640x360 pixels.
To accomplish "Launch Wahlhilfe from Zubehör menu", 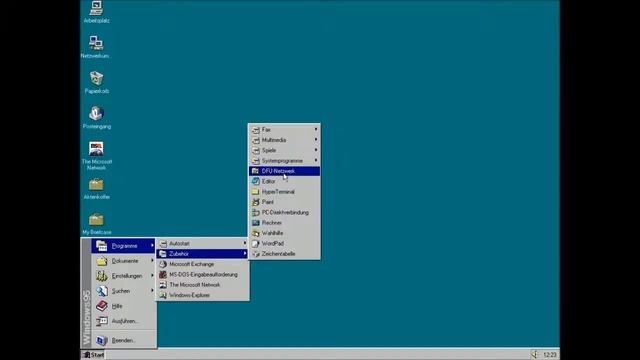I will [x=284, y=233].
